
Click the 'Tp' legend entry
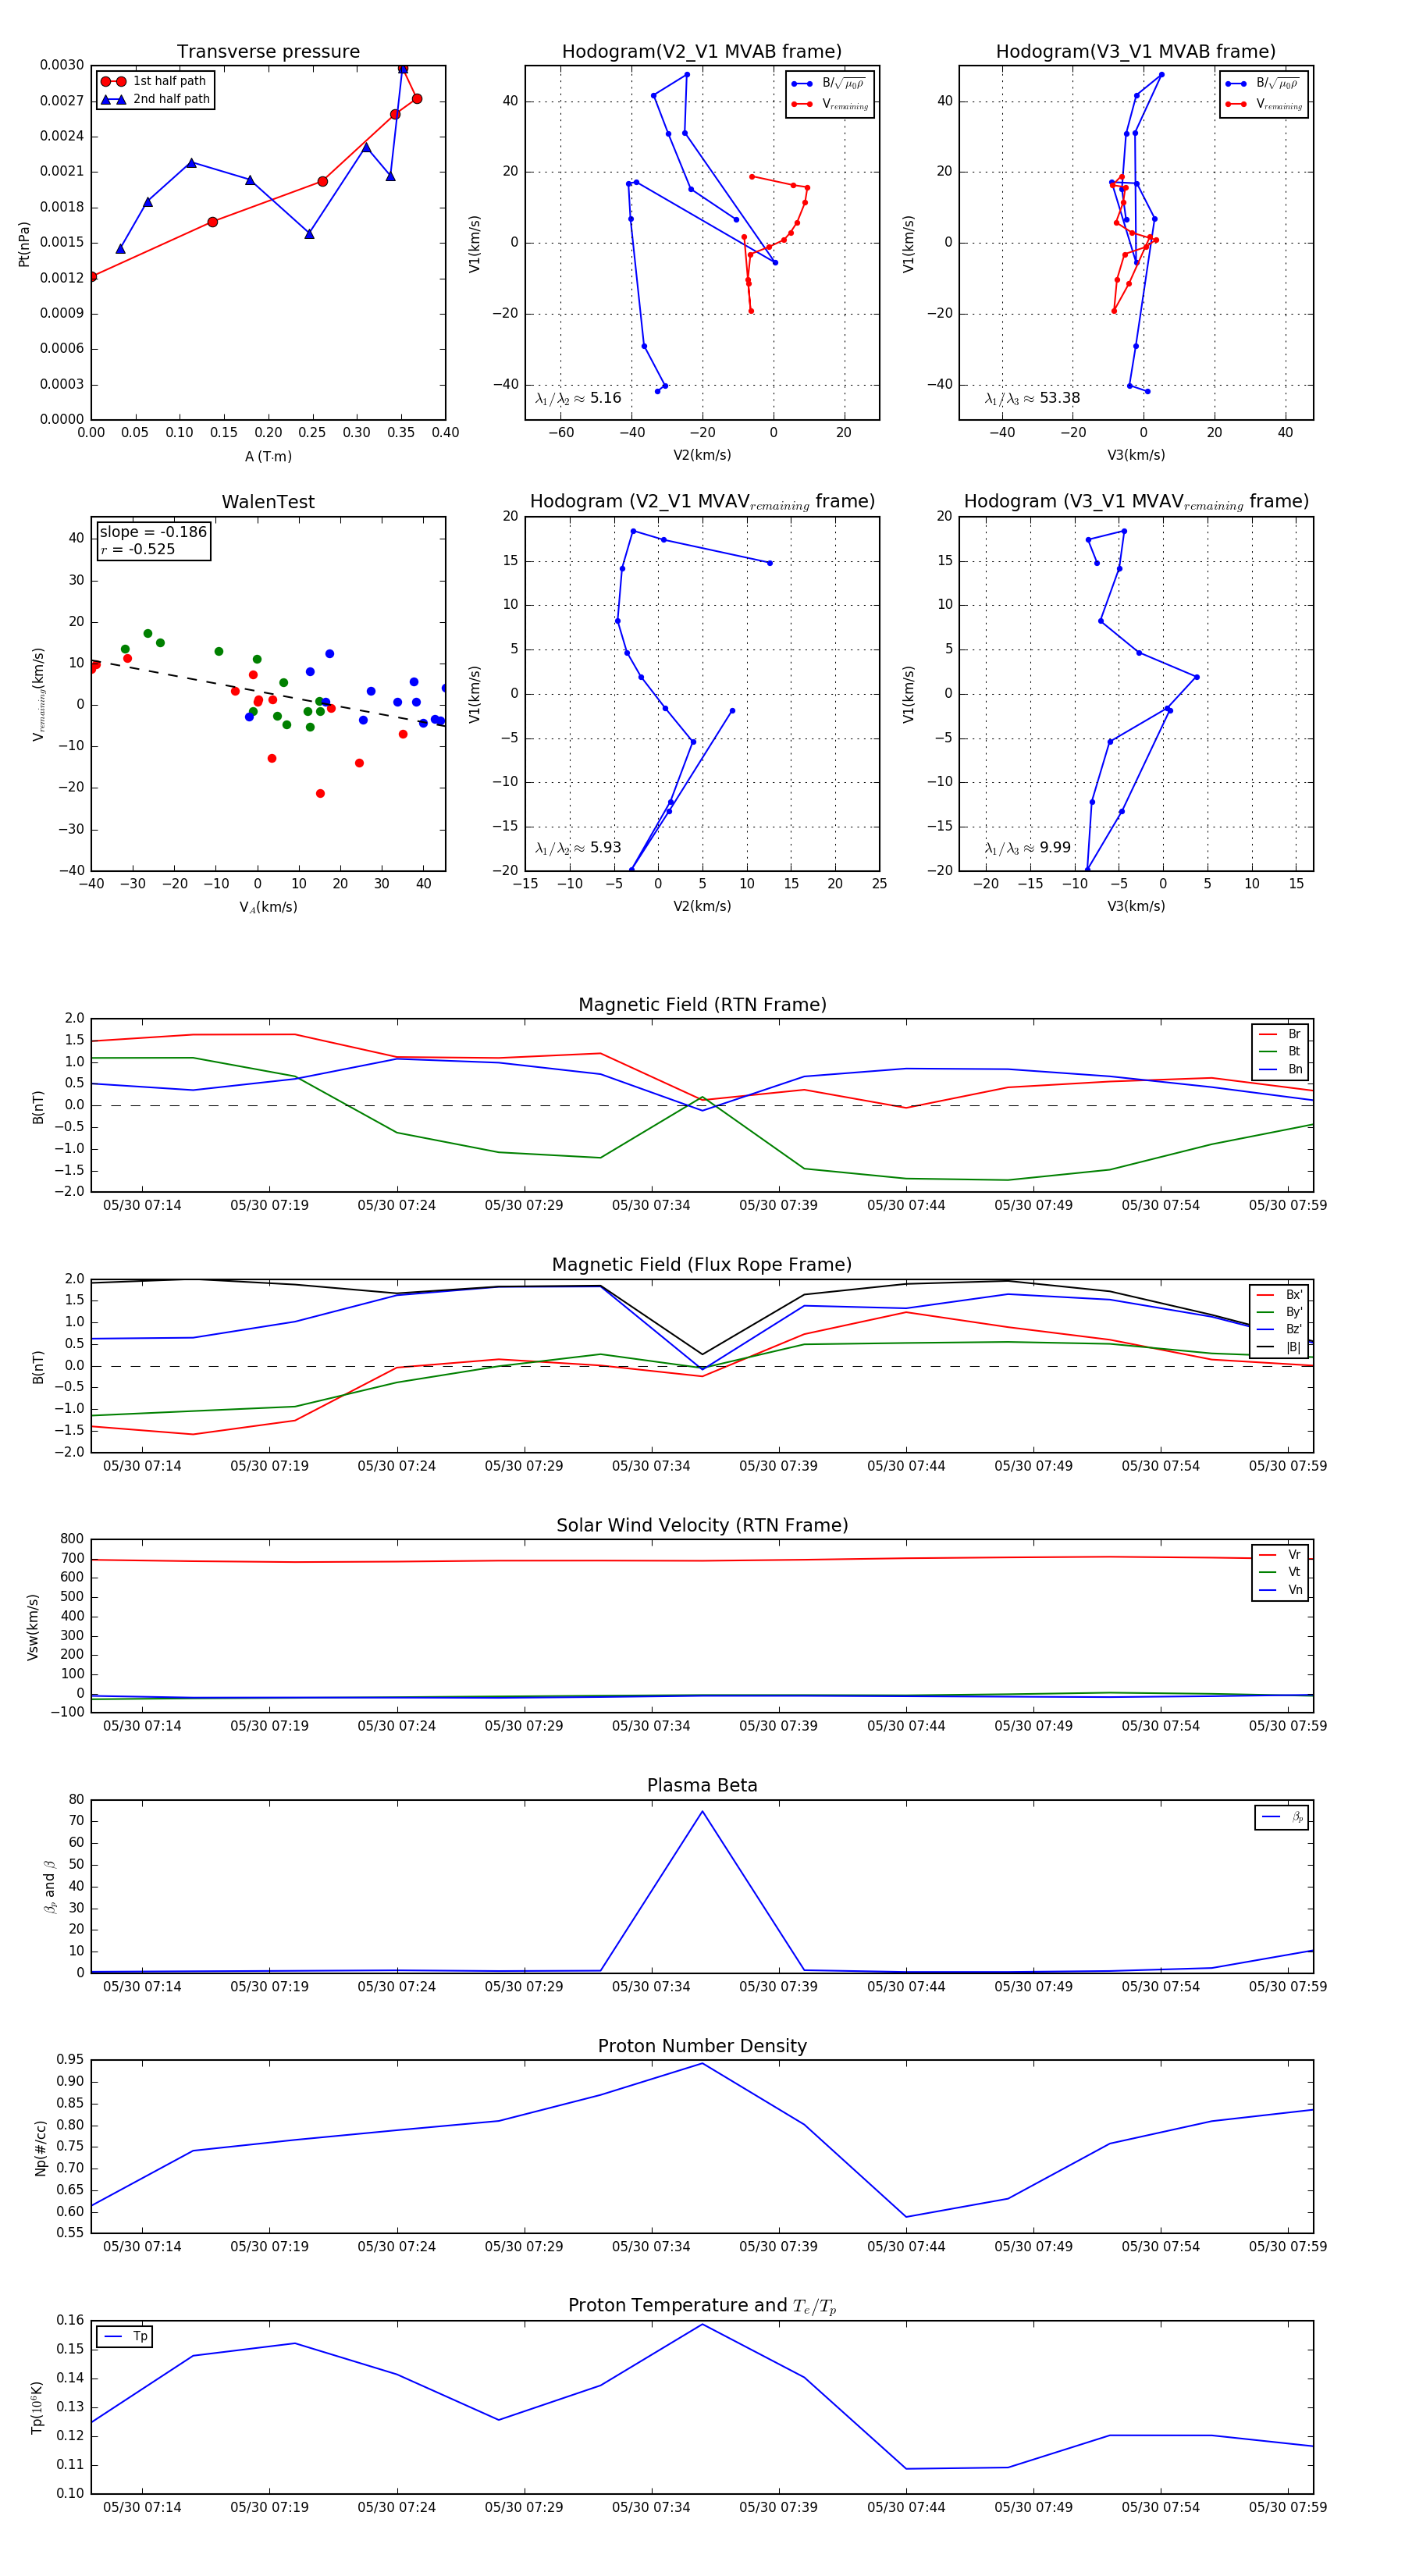(x=125, y=2336)
